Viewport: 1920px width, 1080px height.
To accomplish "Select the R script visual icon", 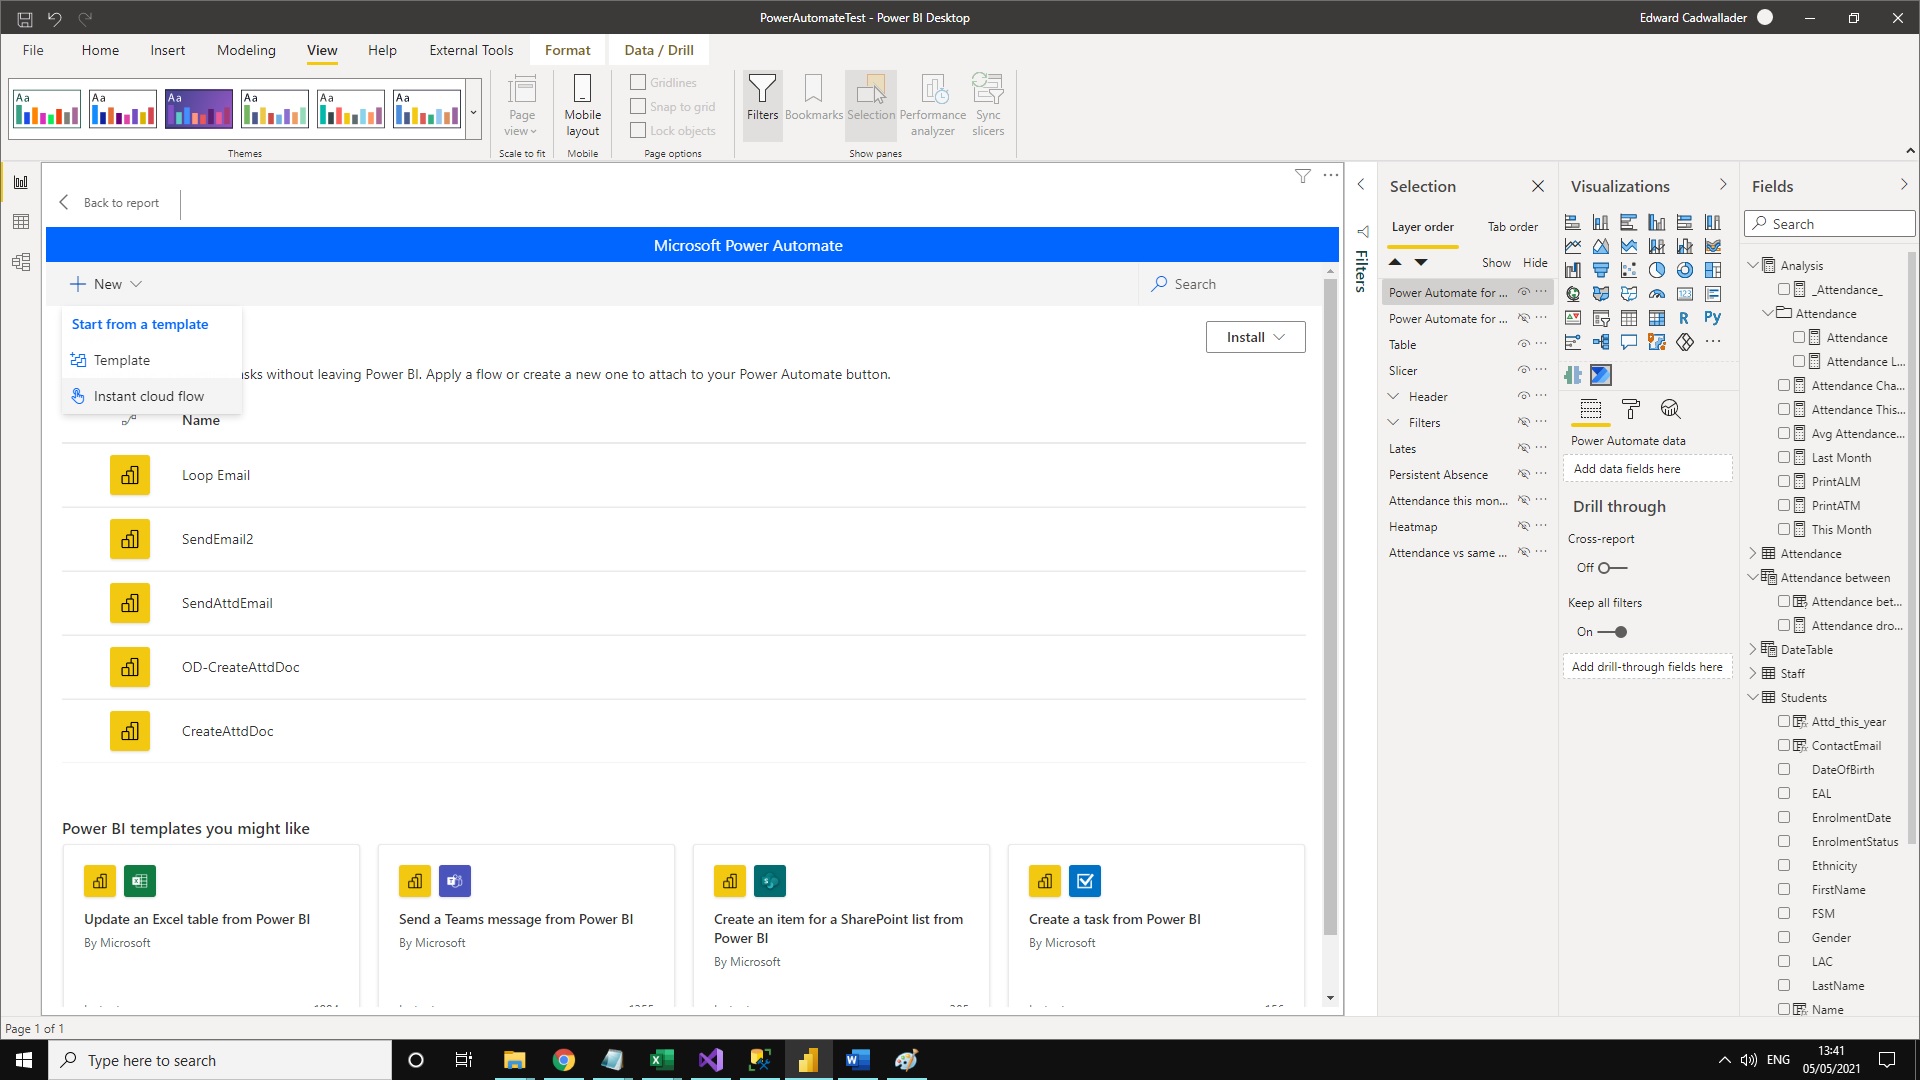I will coord(1684,318).
